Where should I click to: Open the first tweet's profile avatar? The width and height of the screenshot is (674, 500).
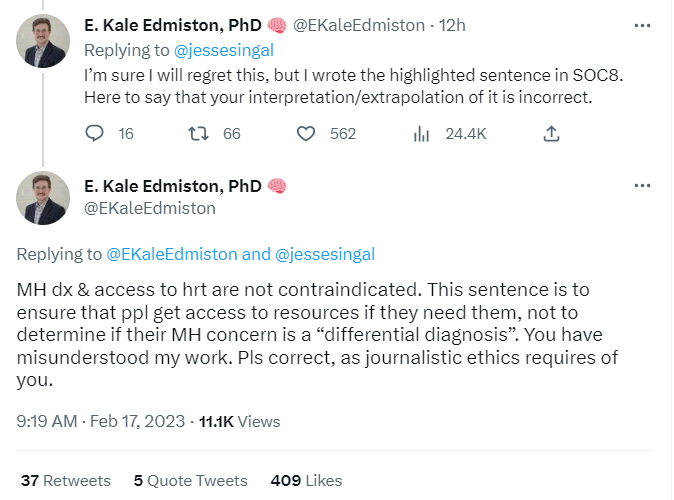(x=43, y=41)
